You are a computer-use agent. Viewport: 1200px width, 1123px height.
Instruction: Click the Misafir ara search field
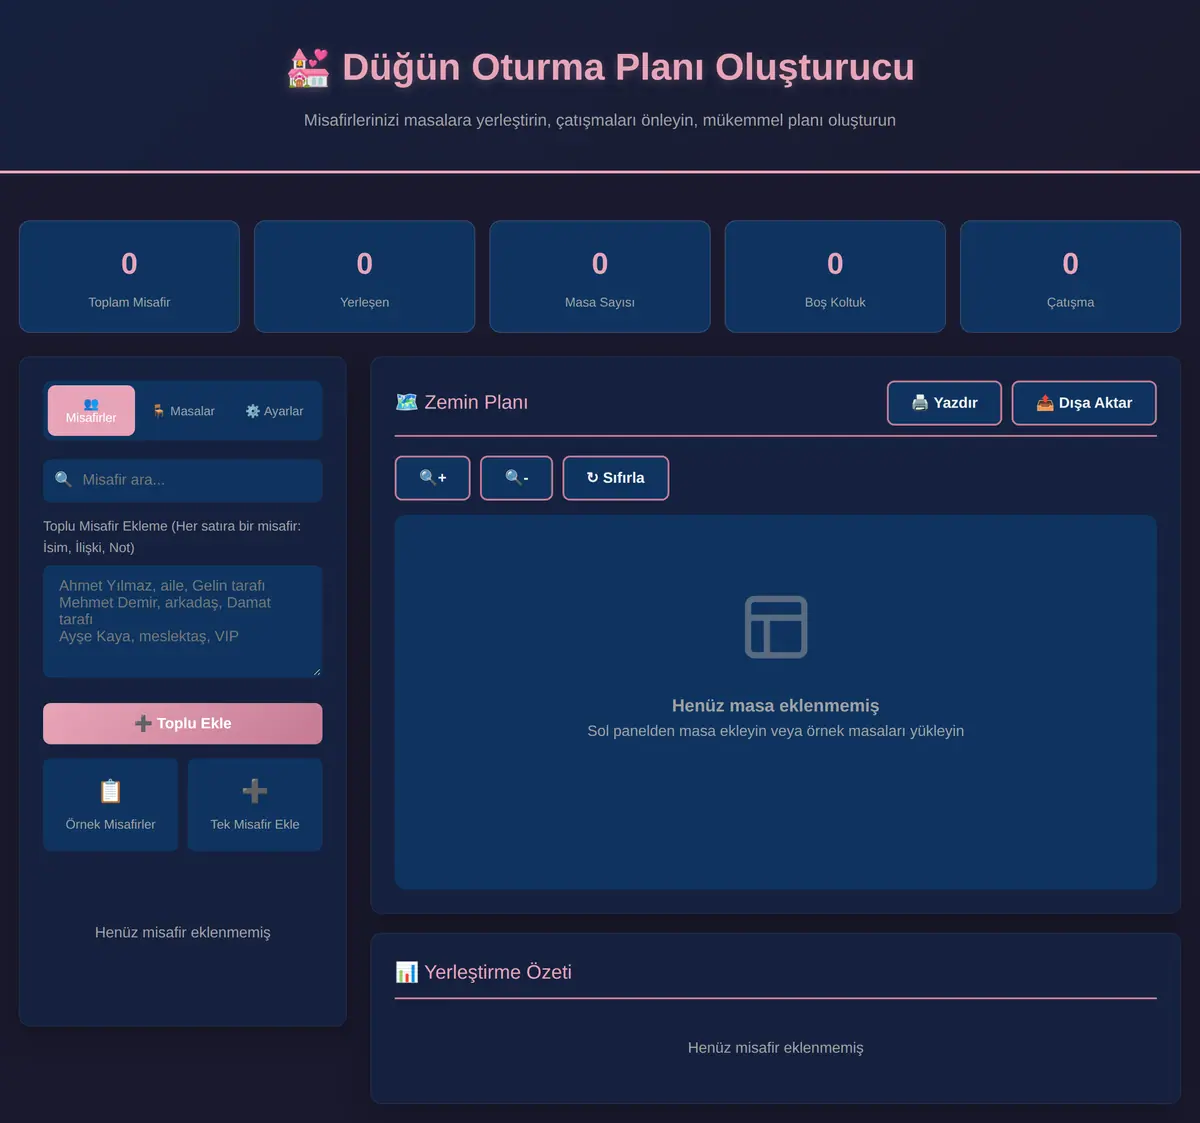pos(183,480)
